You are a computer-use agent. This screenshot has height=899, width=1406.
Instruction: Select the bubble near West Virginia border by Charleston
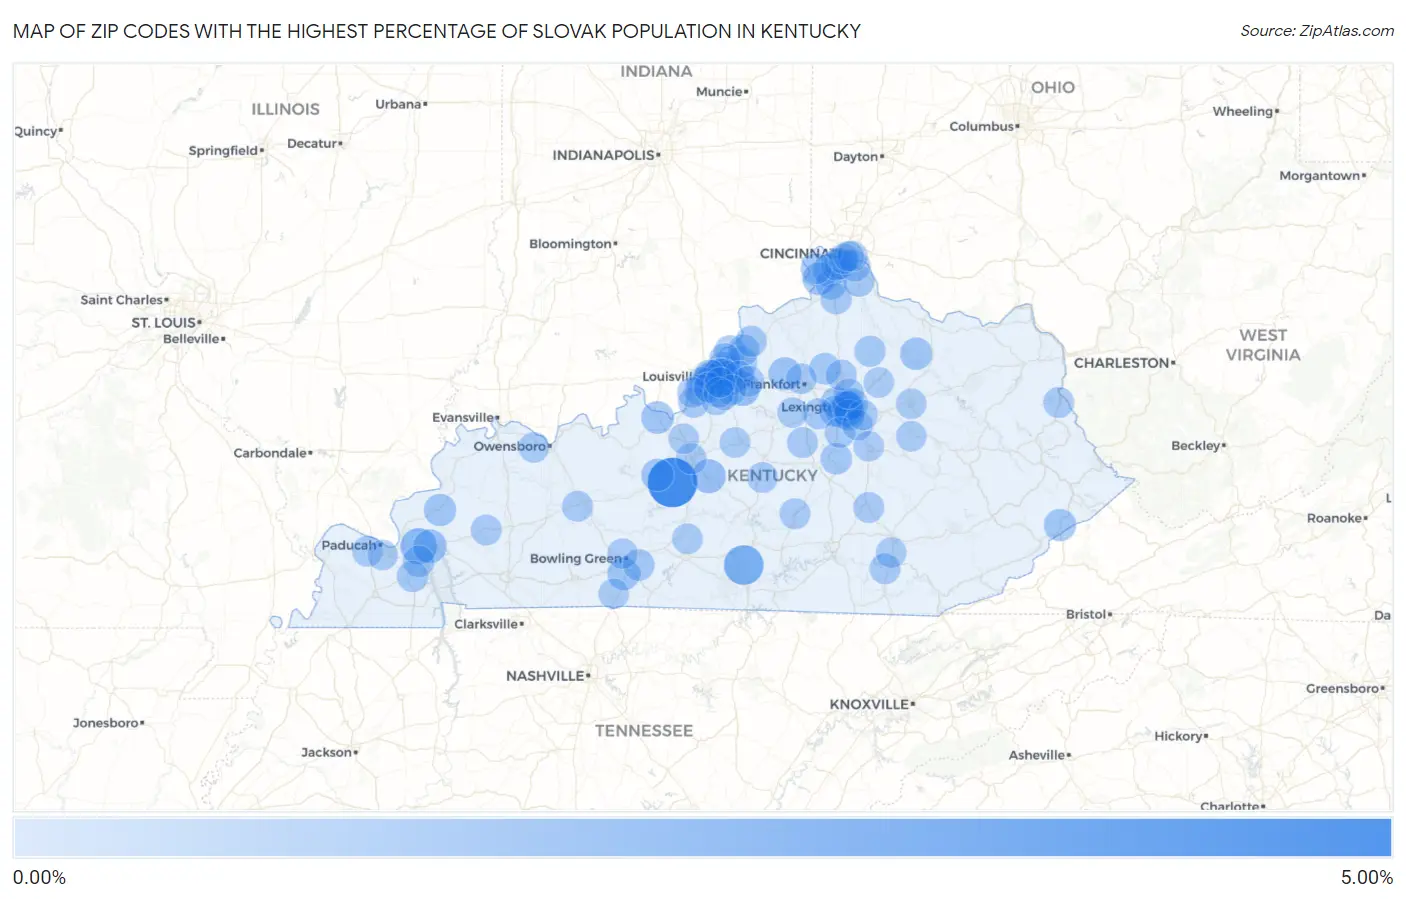[x=1058, y=403]
